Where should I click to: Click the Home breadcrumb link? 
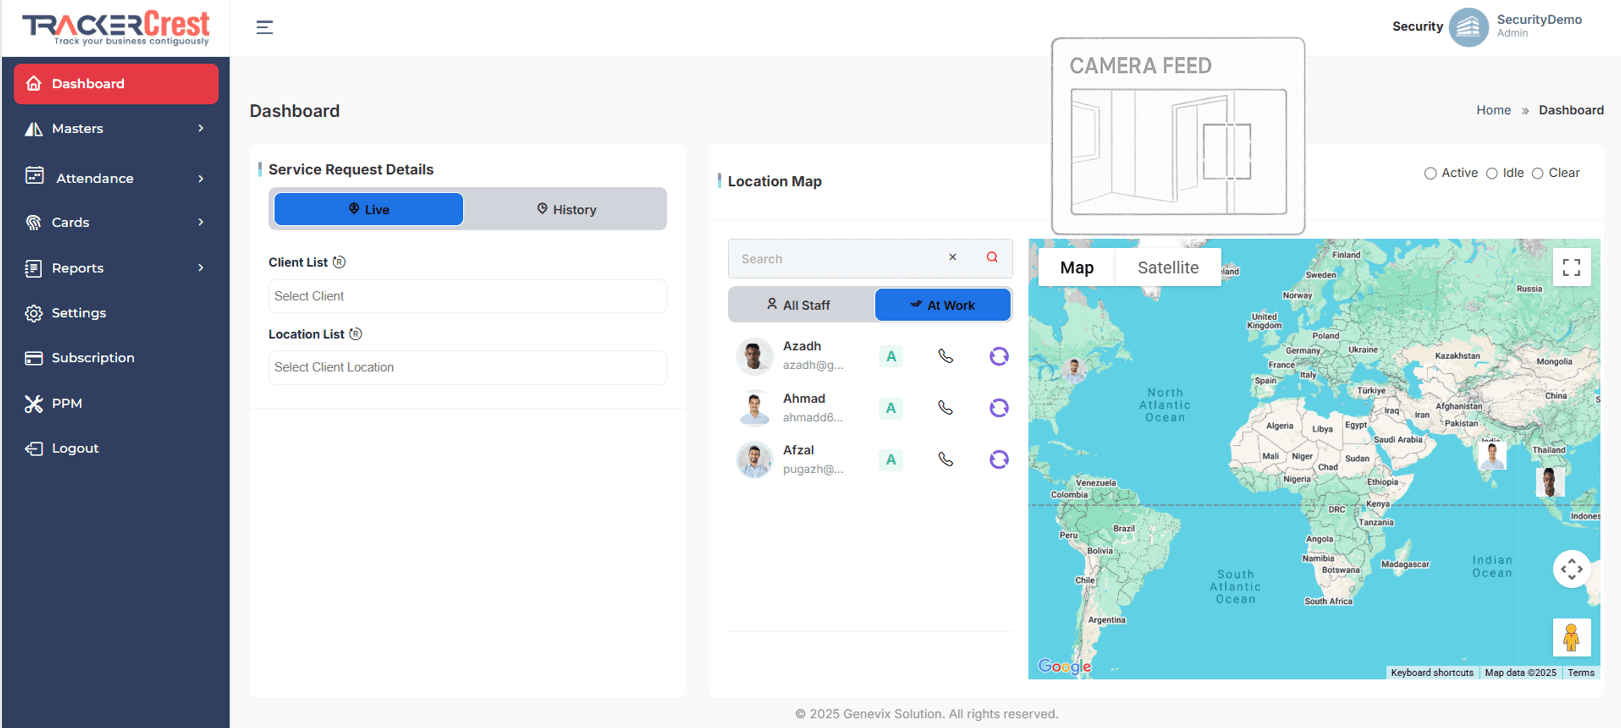coord(1493,110)
